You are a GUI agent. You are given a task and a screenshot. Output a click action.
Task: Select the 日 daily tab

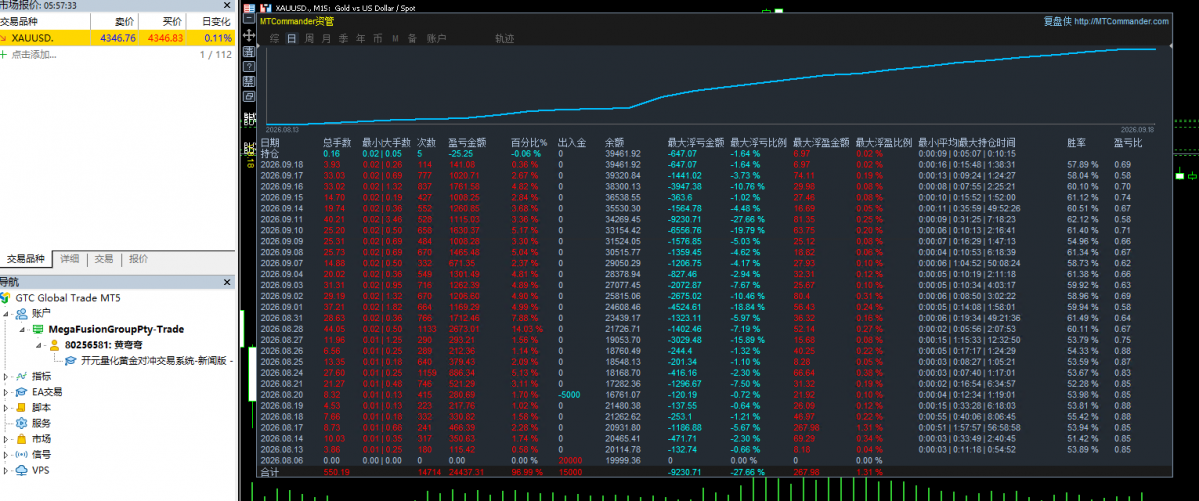click(291, 38)
